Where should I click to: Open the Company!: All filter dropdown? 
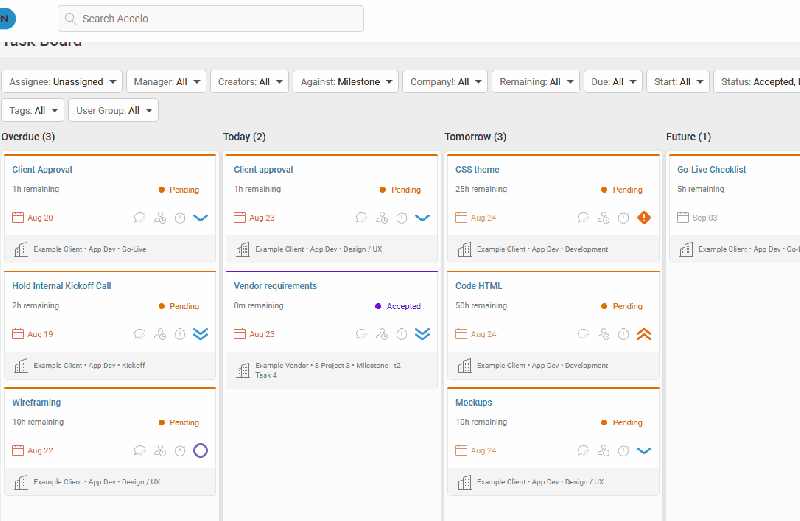click(445, 82)
